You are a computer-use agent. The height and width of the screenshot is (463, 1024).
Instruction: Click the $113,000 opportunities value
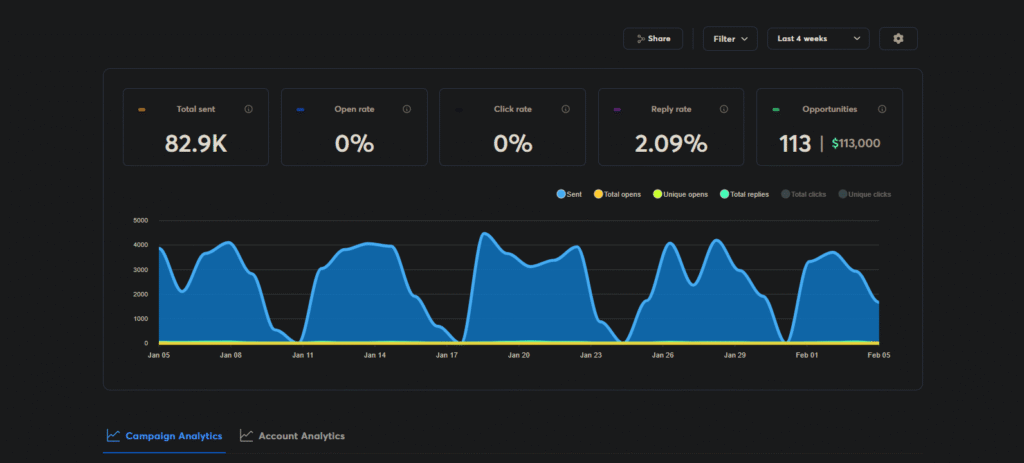coord(856,144)
